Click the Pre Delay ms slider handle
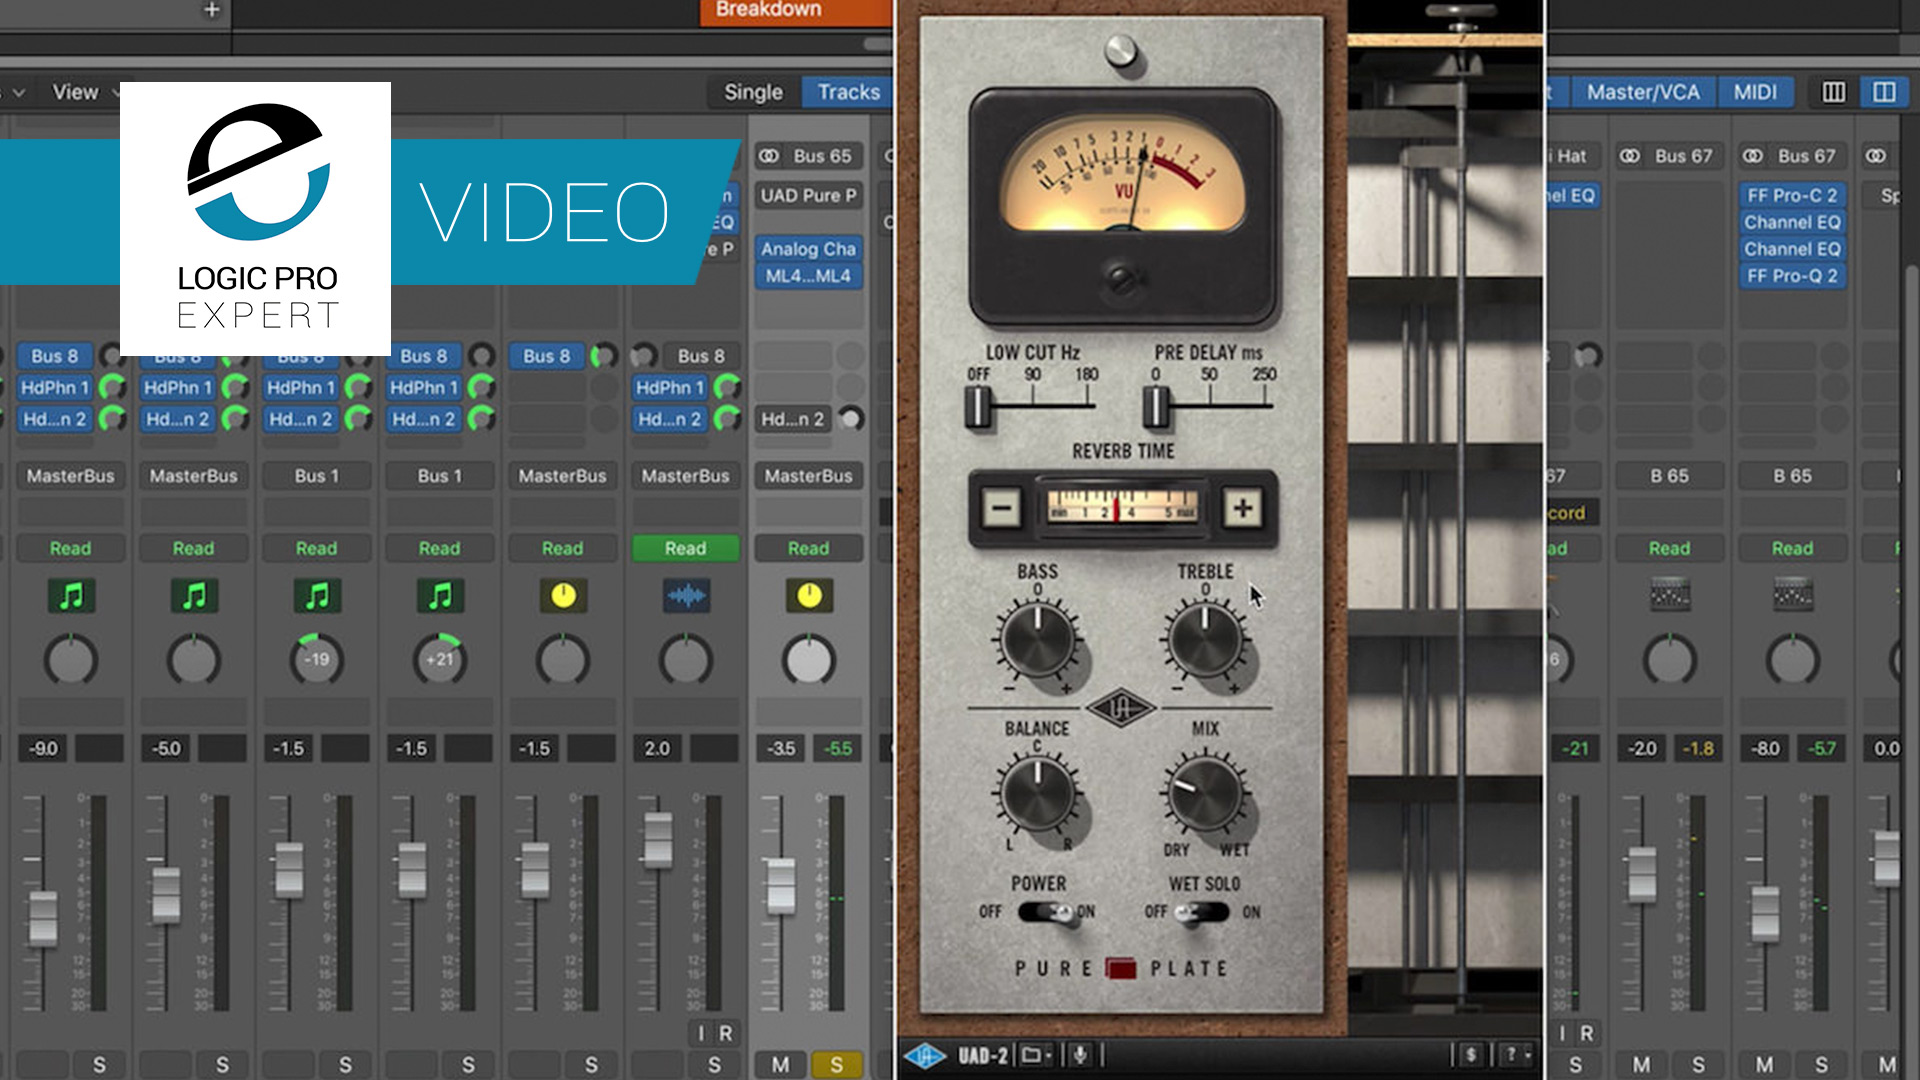This screenshot has height=1080, width=1920. (1155, 407)
